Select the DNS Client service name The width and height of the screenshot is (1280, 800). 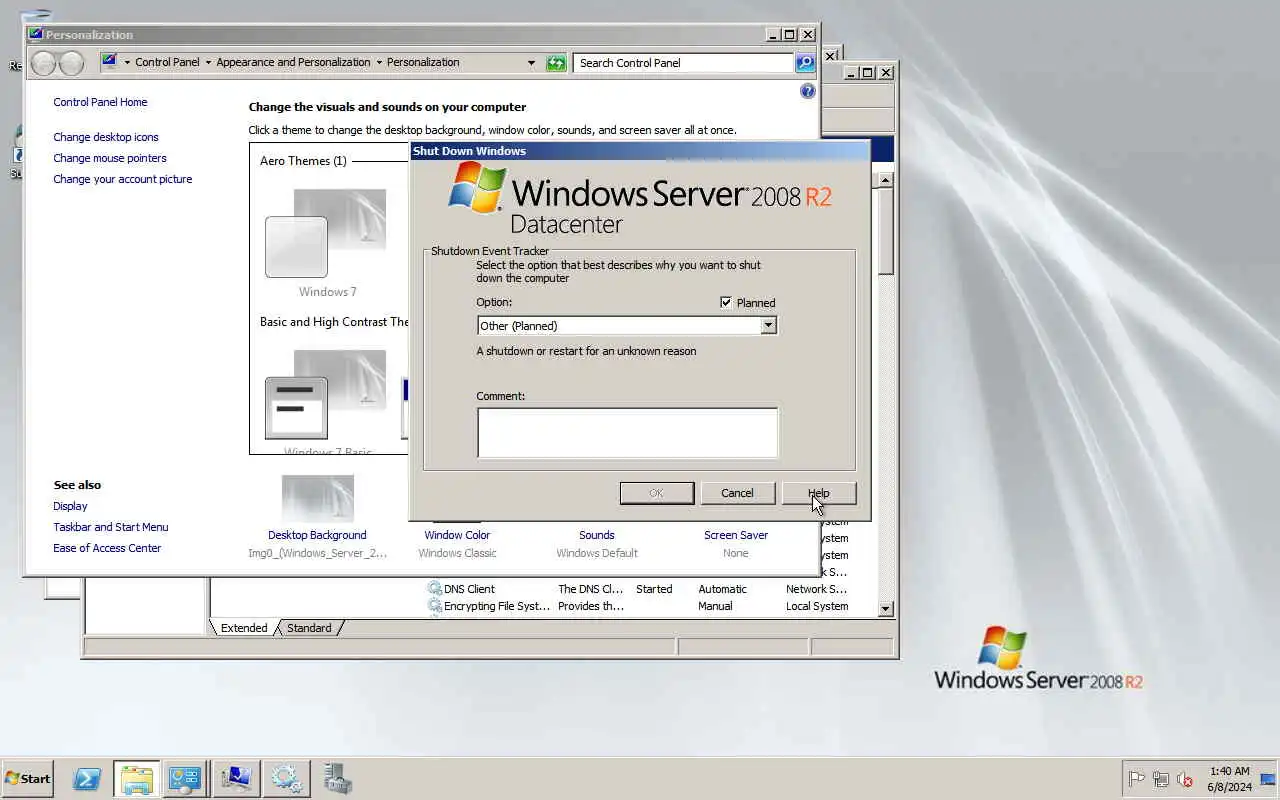(x=469, y=589)
